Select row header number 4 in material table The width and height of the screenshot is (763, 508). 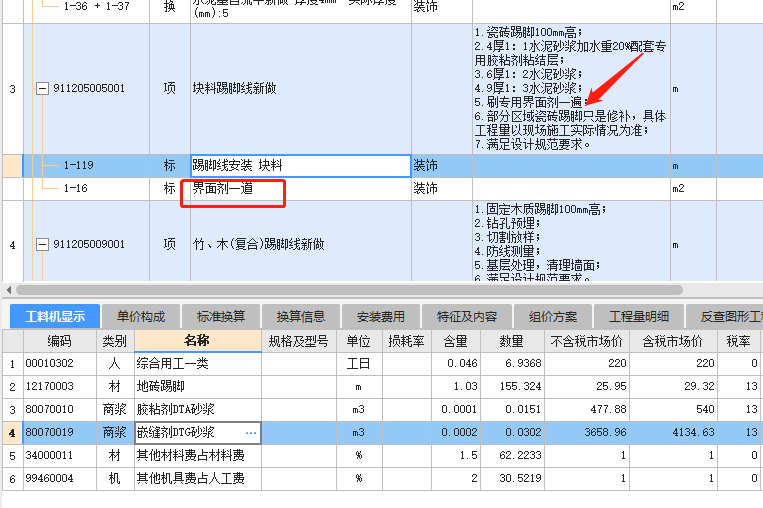tap(13, 433)
